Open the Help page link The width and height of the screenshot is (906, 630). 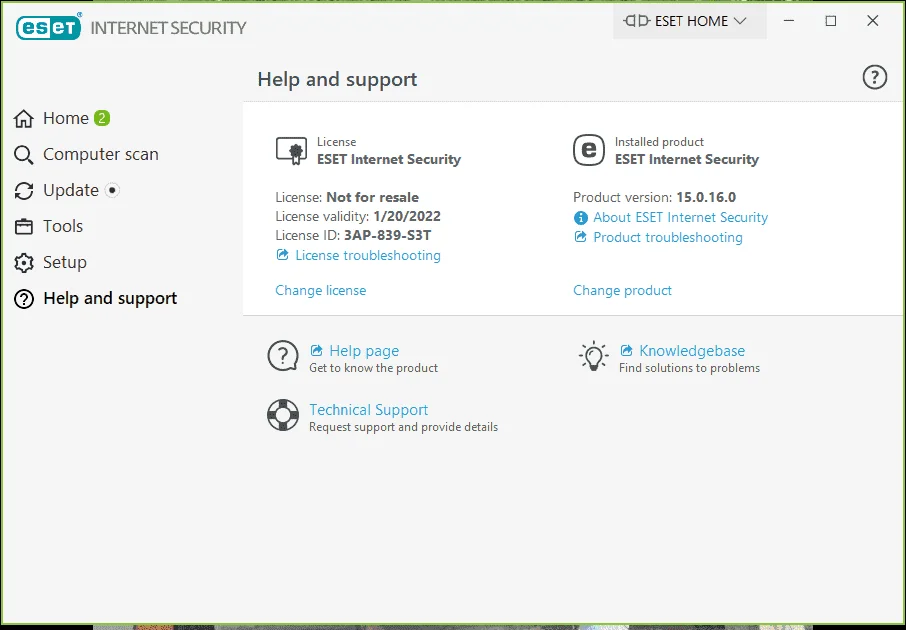click(364, 351)
